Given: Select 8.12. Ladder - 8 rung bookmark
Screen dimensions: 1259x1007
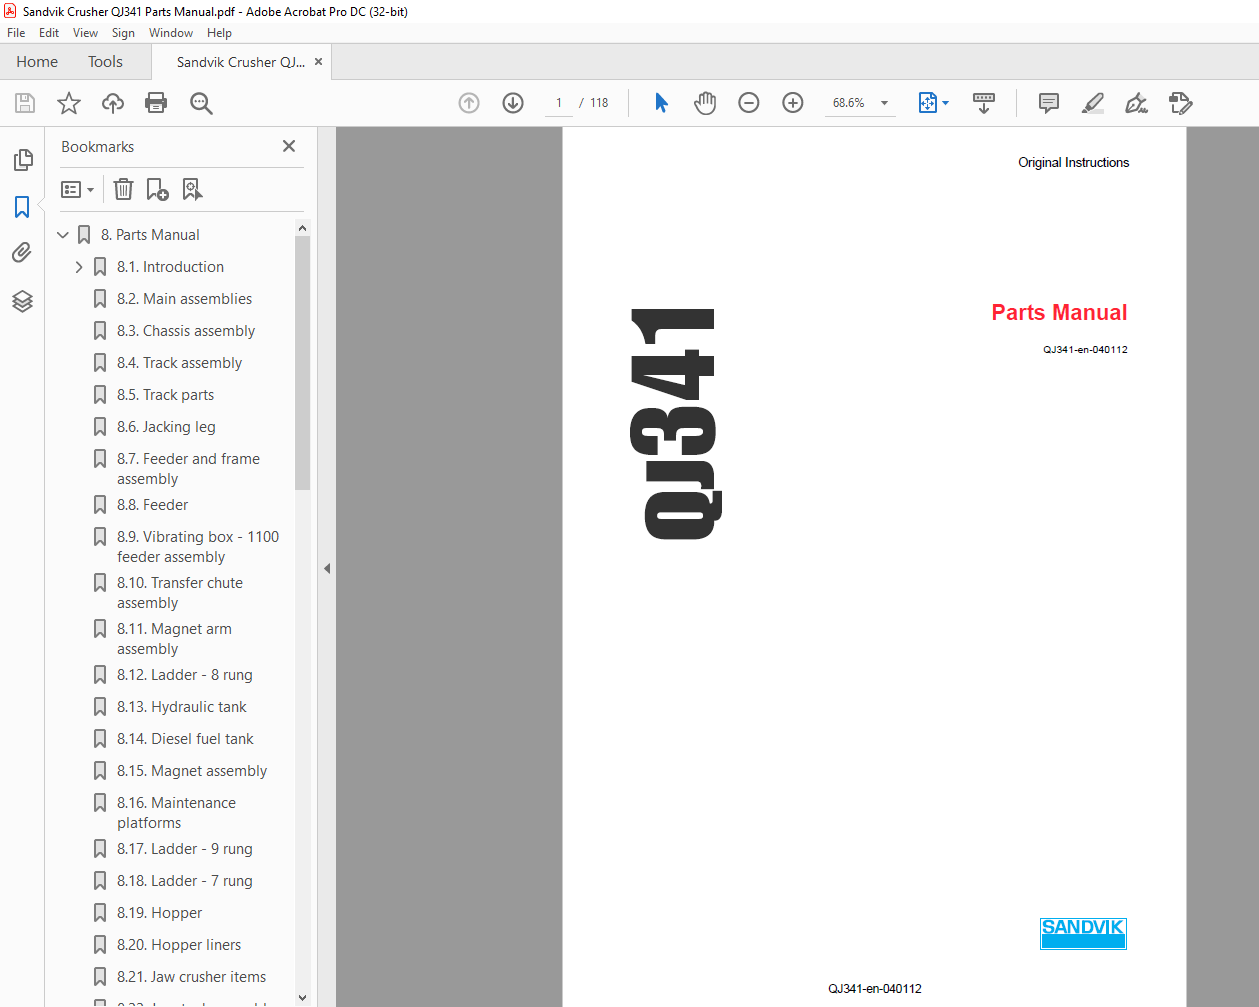Looking at the screenshot, I should [184, 675].
